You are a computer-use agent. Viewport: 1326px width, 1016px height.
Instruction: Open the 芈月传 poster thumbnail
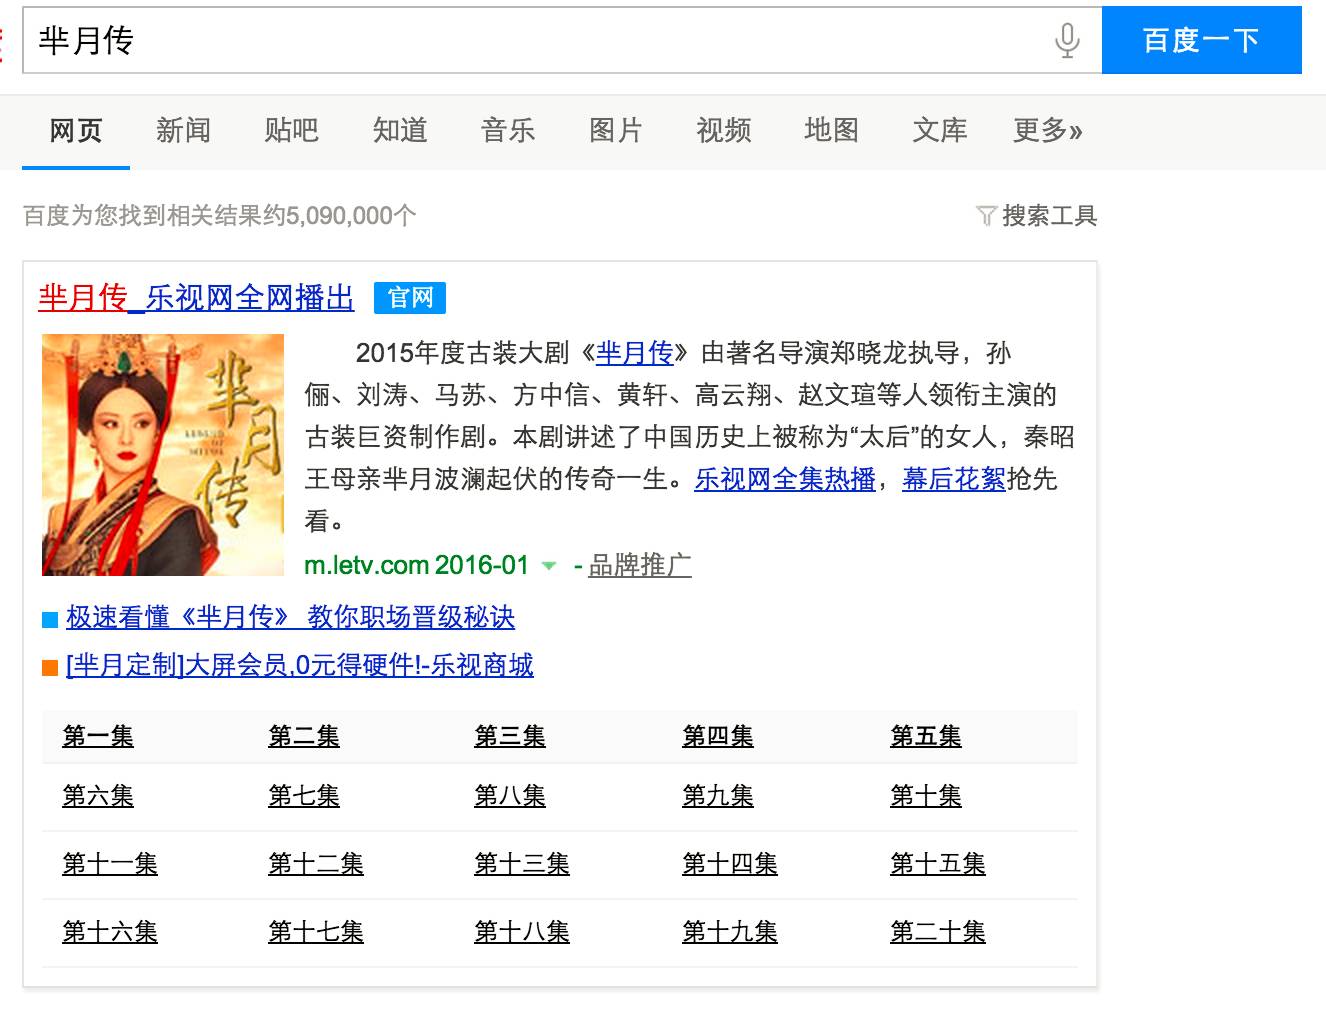(163, 455)
